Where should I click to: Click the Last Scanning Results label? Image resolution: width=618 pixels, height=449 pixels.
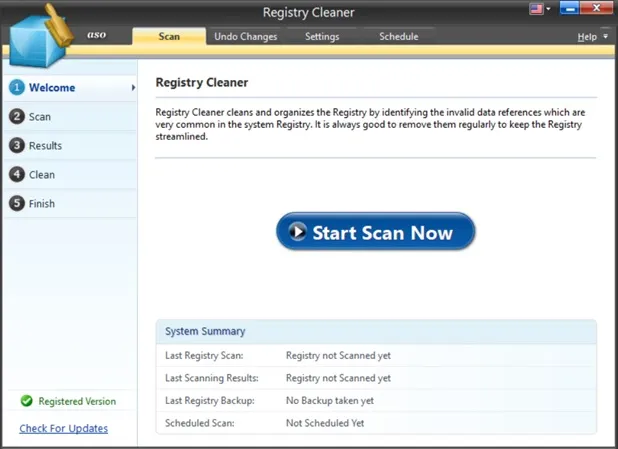pyautogui.click(x=212, y=378)
